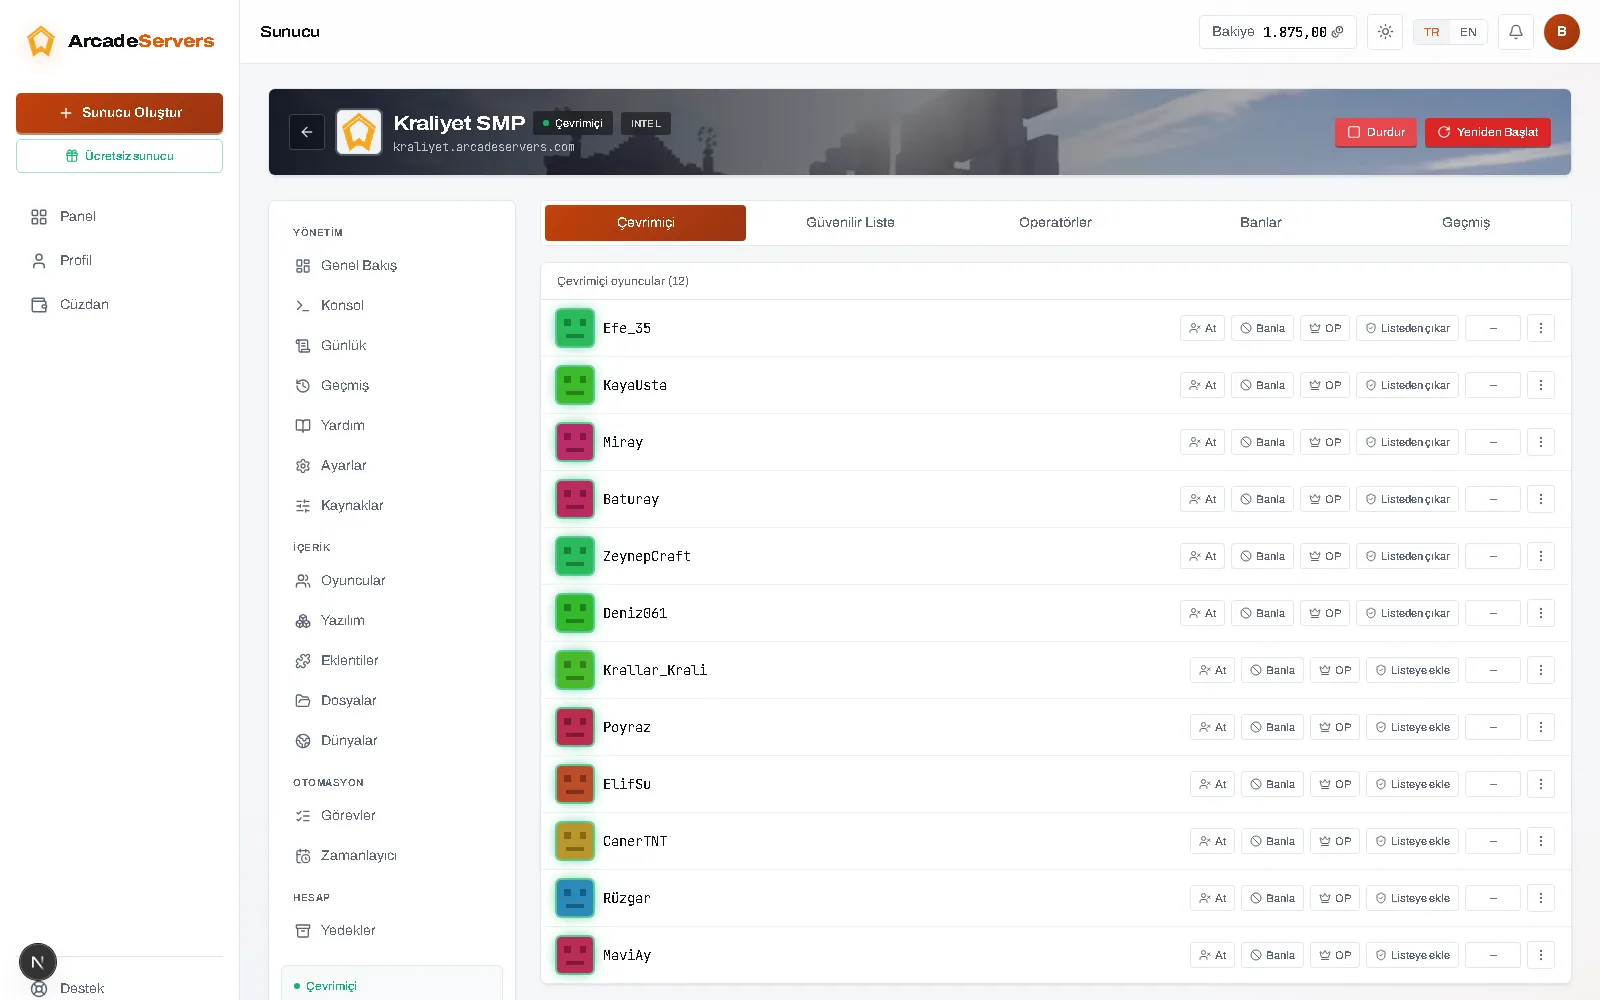Open Zamanlayıcı scheduler page

(392, 855)
